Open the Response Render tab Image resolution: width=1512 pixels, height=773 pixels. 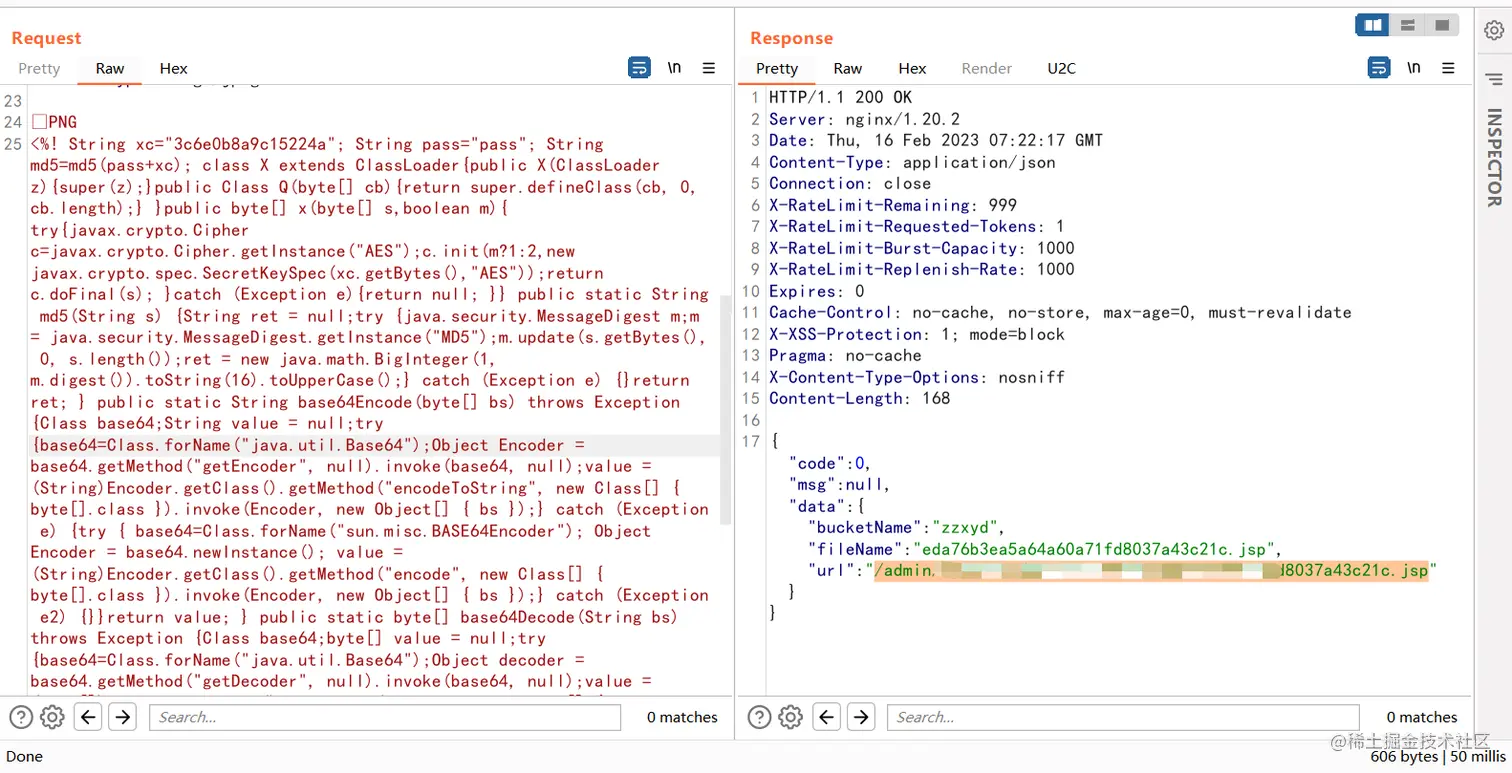pyautogui.click(x=986, y=68)
